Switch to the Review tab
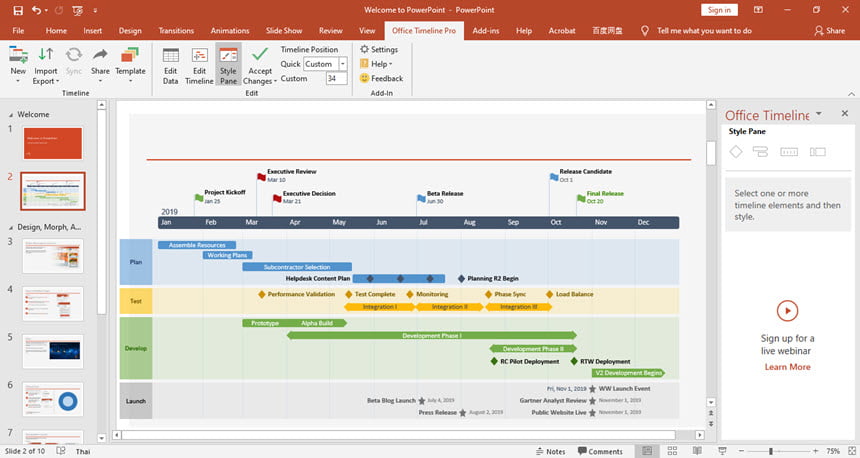 (331, 31)
